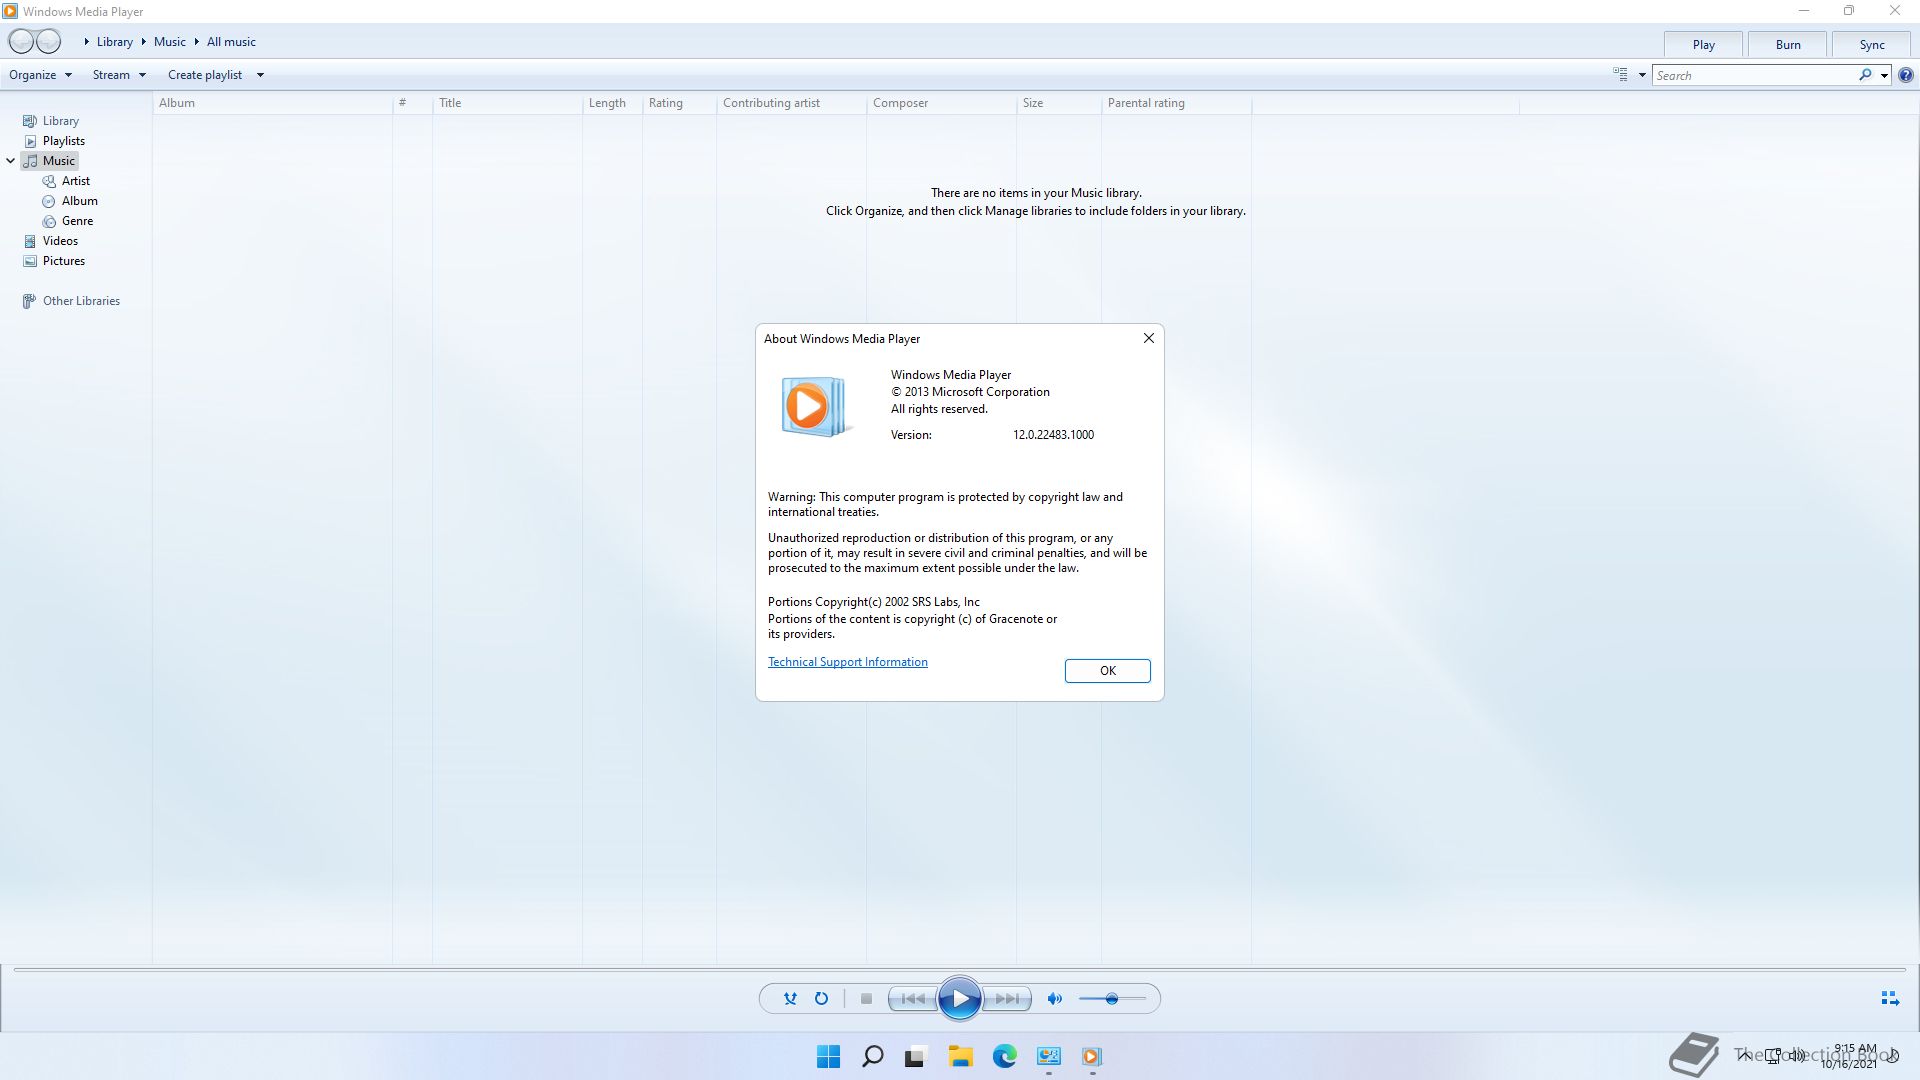Click Library in the breadcrumb path
Image resolution: width=1920 pixels, height=1080 pixels.
point(114,42)
